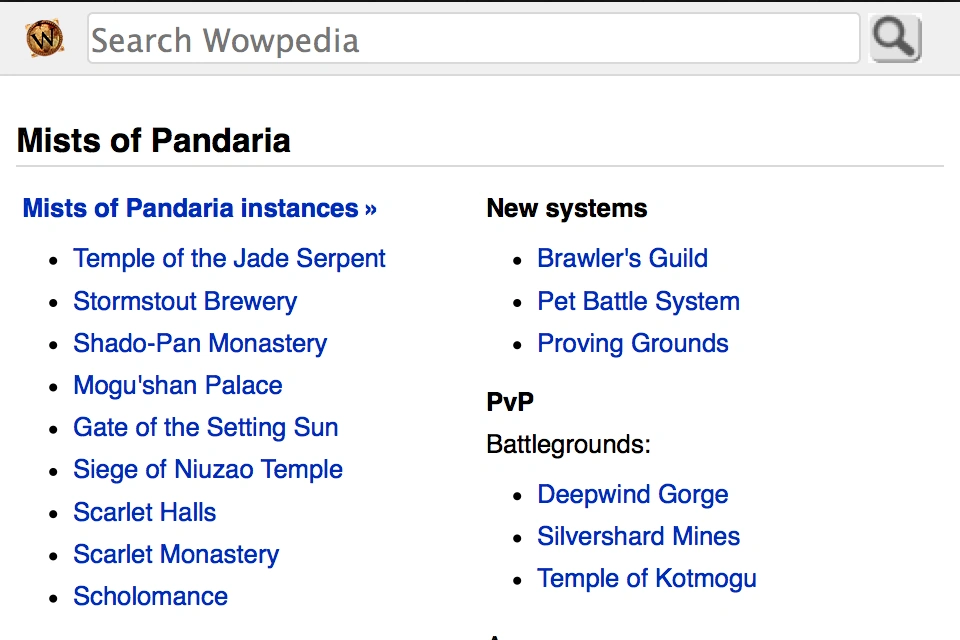Go to Silvershard Mines article

tap(638, 536)
